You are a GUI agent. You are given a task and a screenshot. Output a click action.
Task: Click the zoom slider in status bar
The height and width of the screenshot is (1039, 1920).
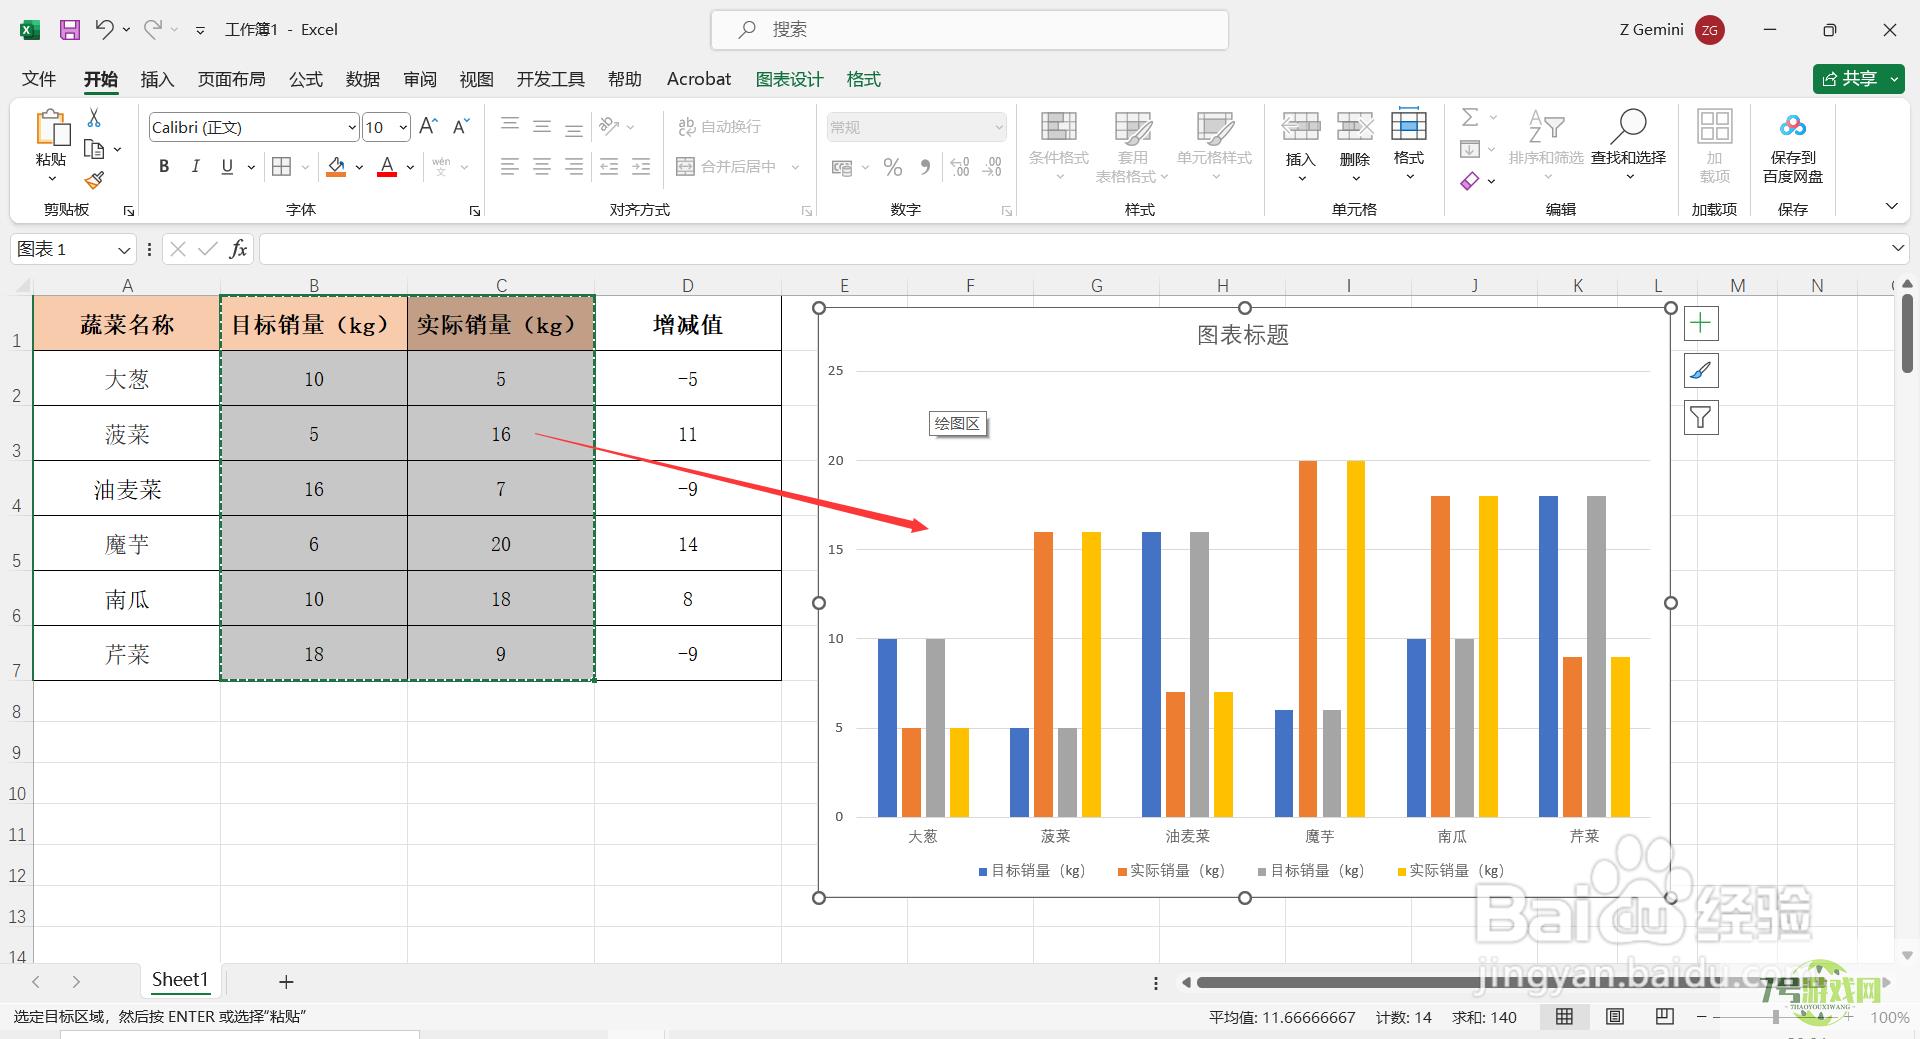click(x=1776, y=1017)
